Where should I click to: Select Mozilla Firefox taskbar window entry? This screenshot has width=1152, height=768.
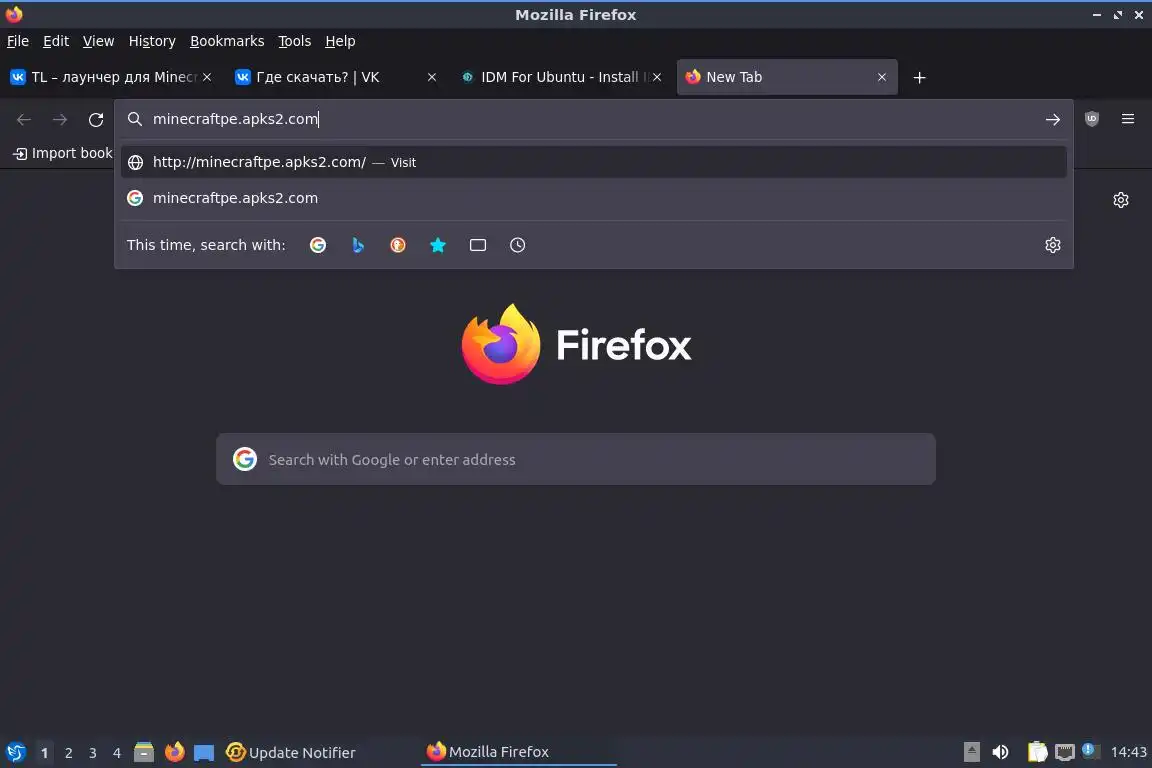[x=519, y=752]
